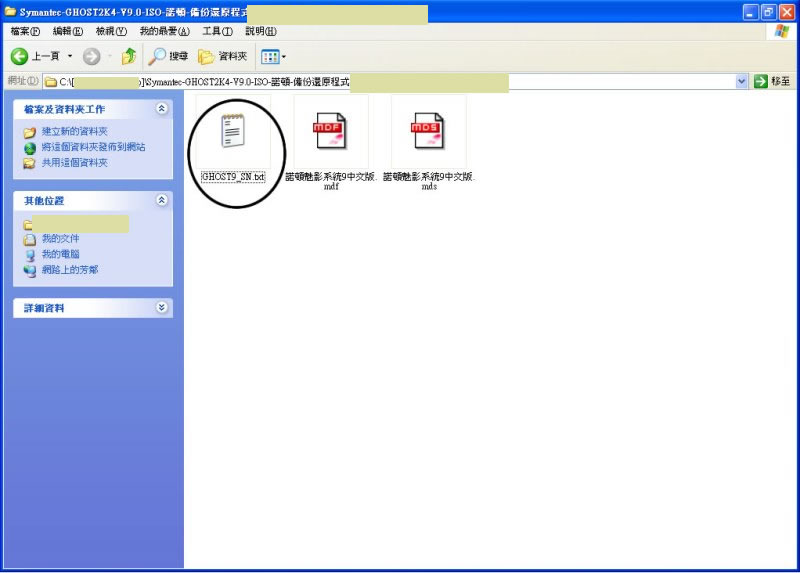The image size is (800, 573).
Task: Click the .mds file name label
Action: pyautogui.click(x=429, y=181)
